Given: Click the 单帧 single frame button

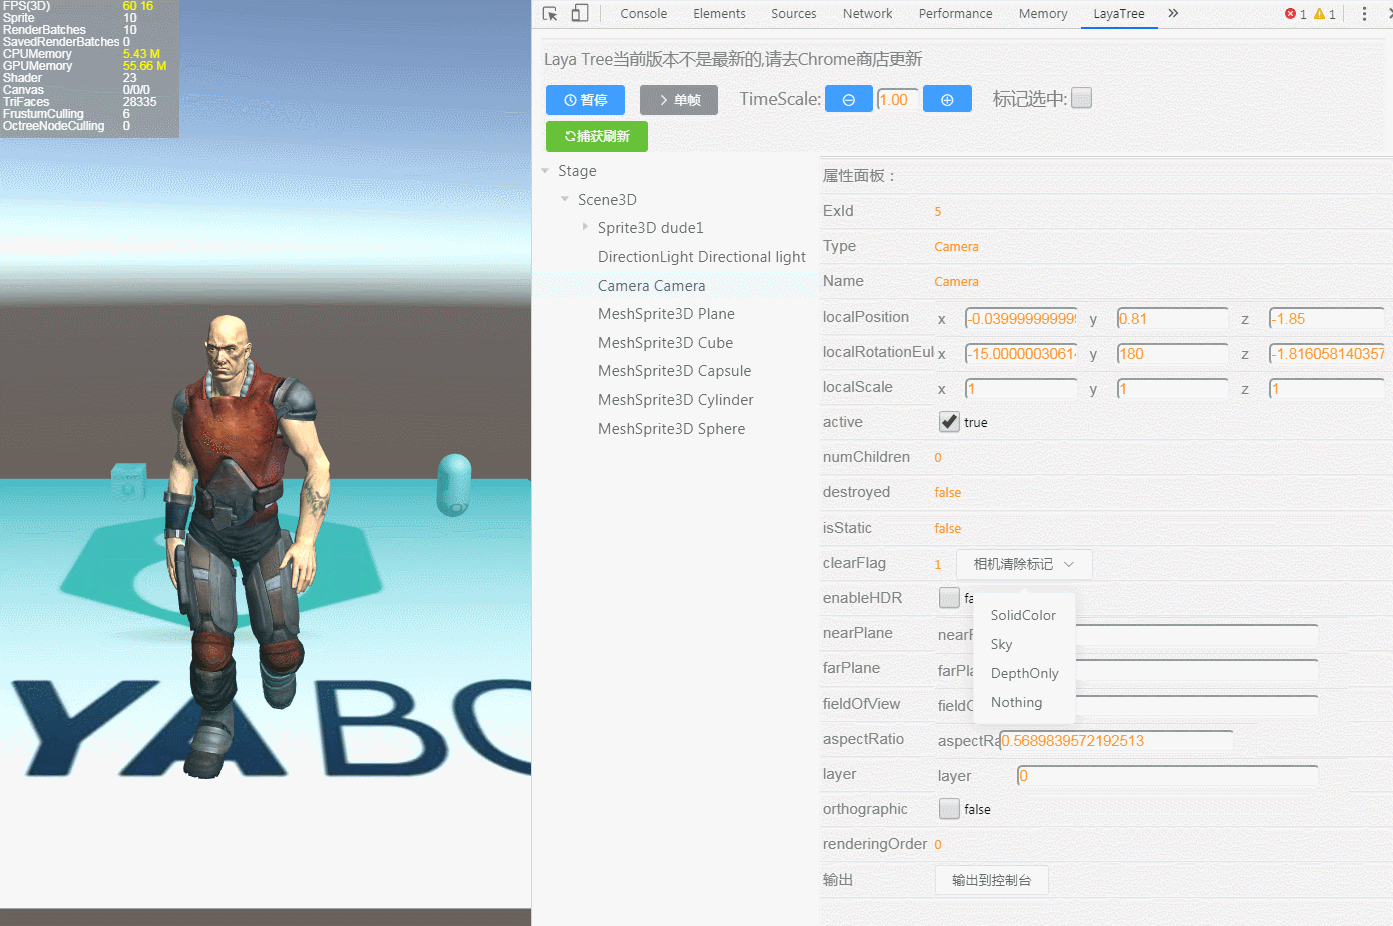Looking at the screenshot, I should point(679,100).
